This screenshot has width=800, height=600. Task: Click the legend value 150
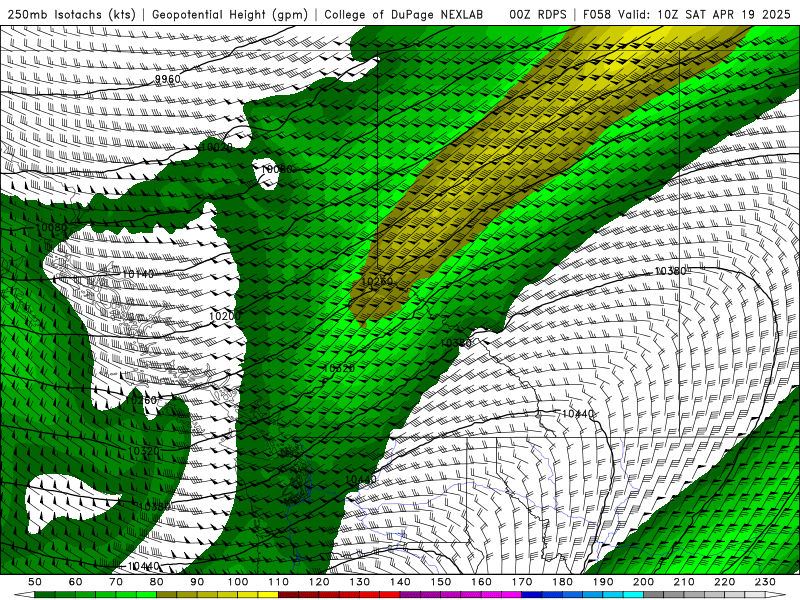point(441,582)
